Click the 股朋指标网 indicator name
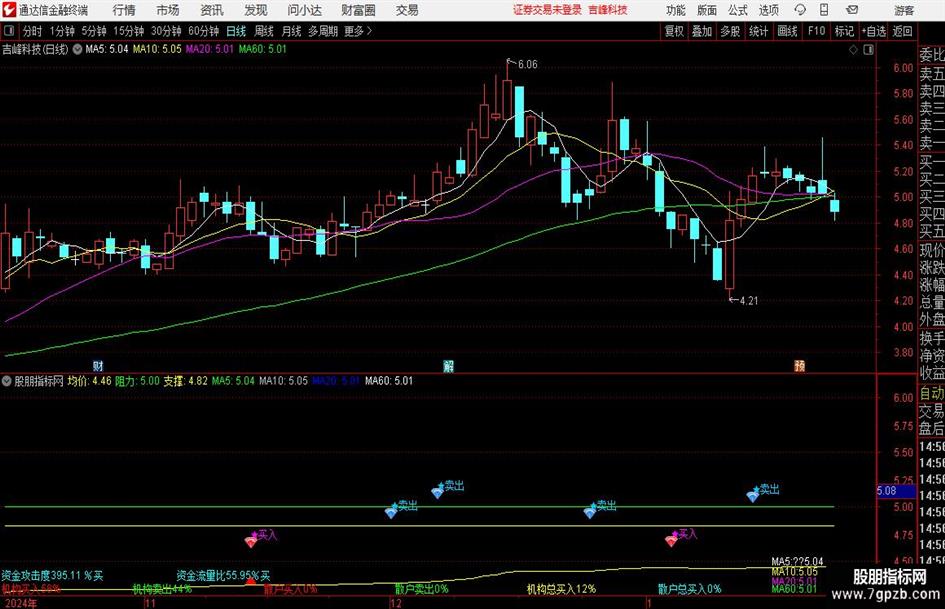The image size is (945, 609). (x=39, y=381)
